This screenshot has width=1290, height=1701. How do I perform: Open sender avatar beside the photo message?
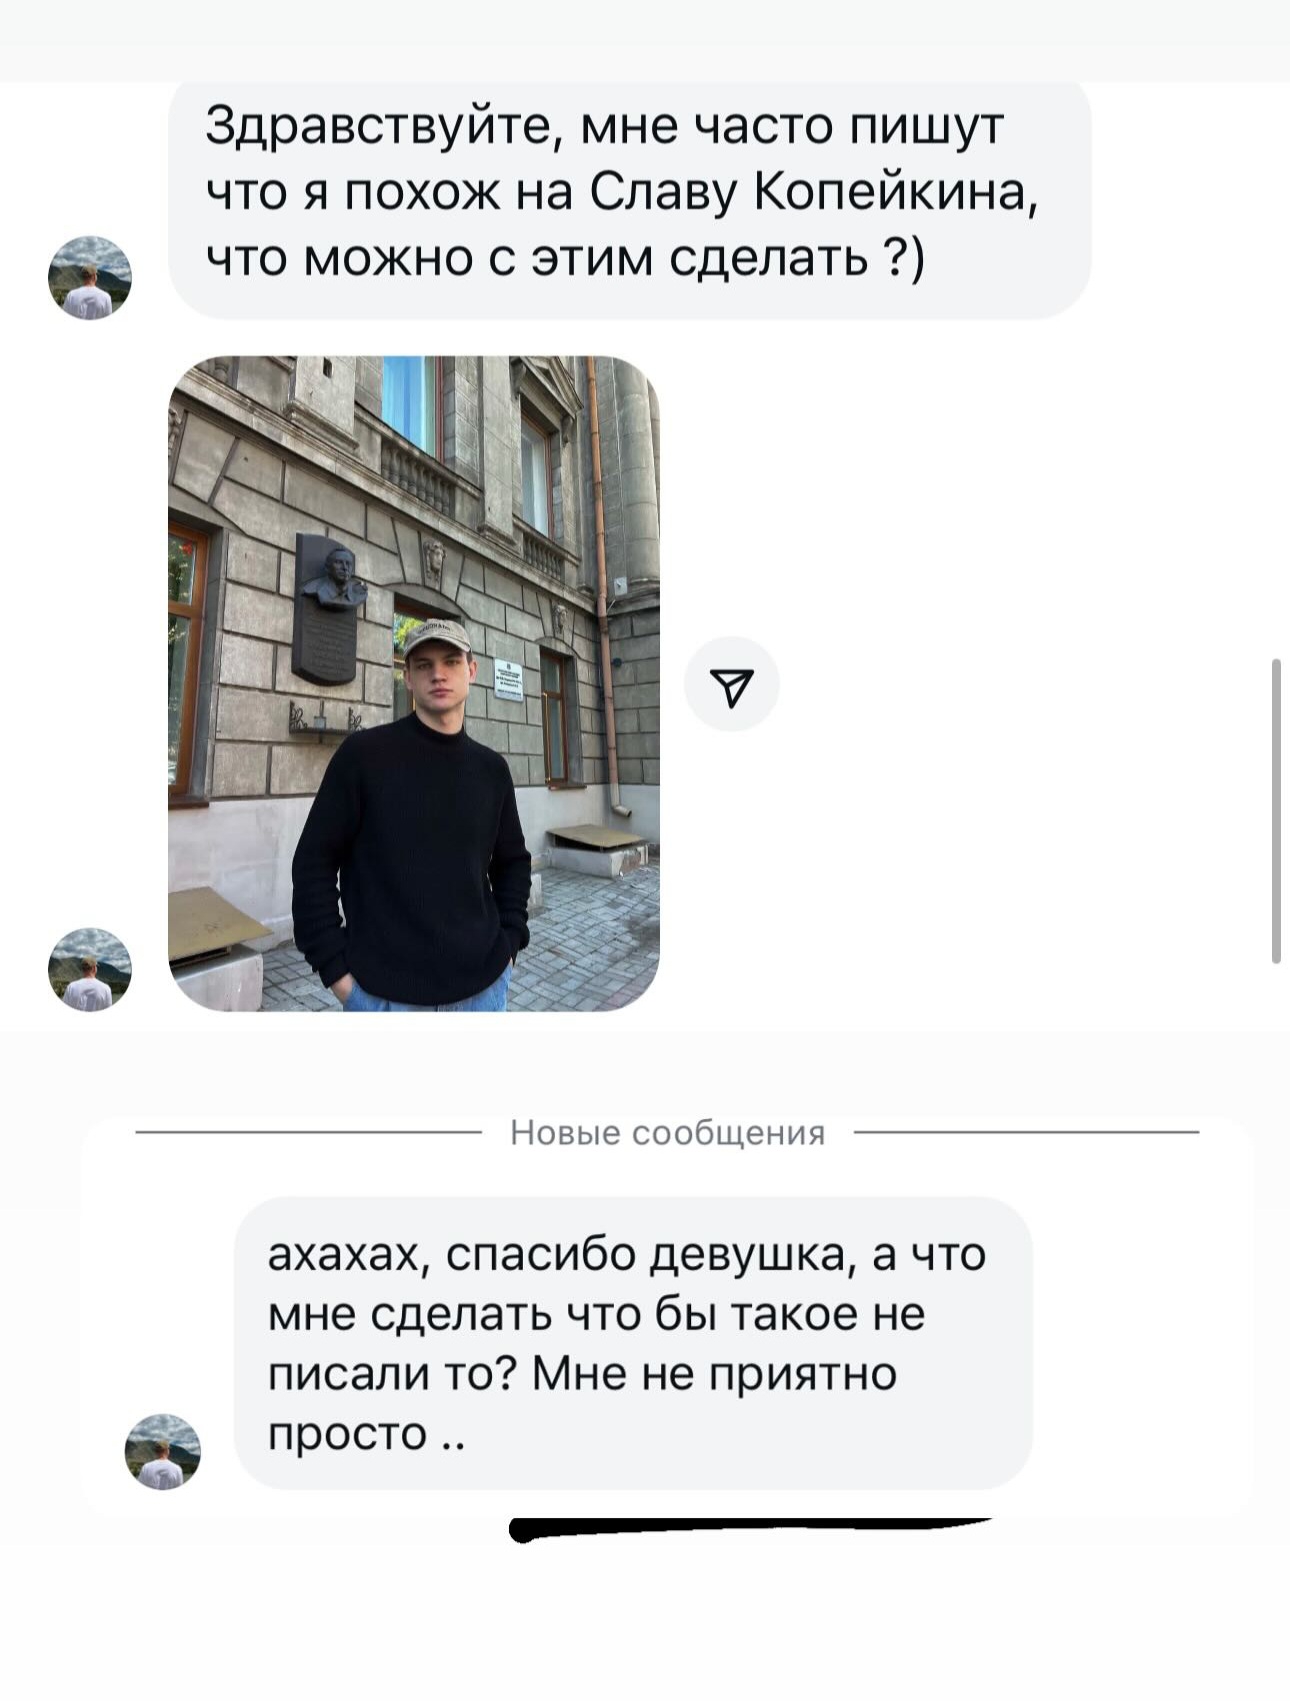click(90, 969)
